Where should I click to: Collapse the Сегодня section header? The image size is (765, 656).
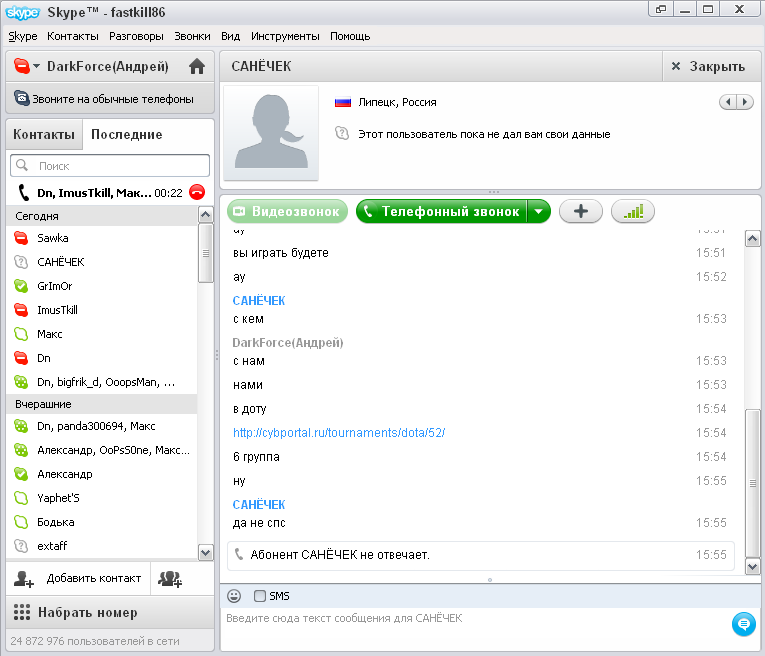coord(102,216)
